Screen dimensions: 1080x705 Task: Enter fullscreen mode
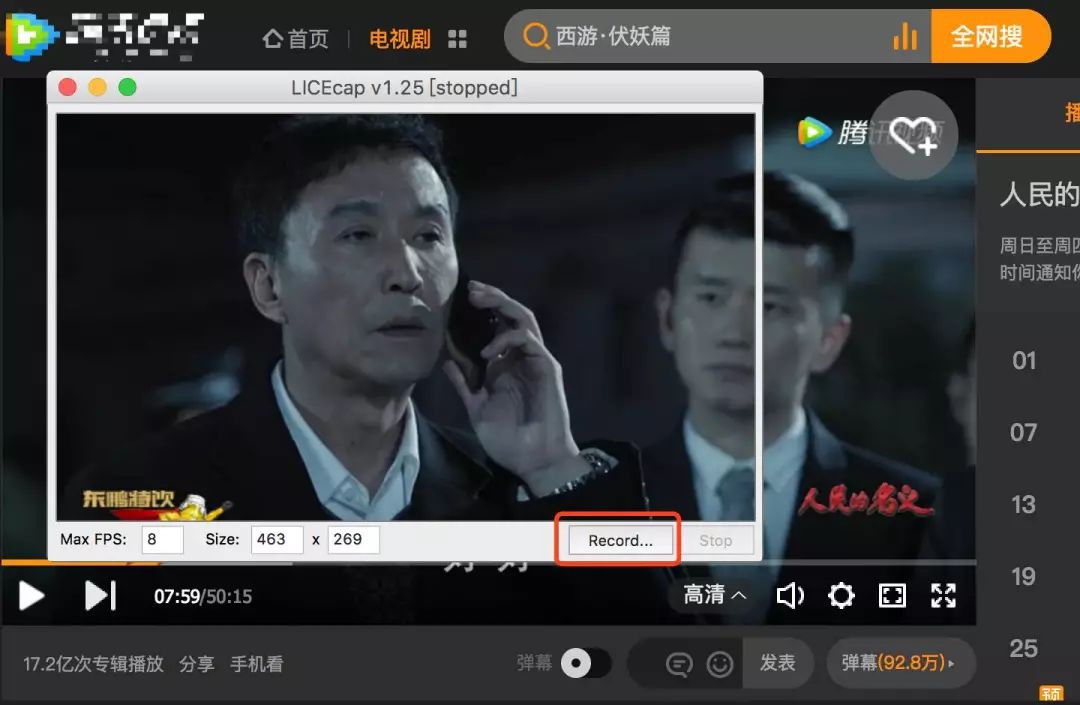pos(943,595)
